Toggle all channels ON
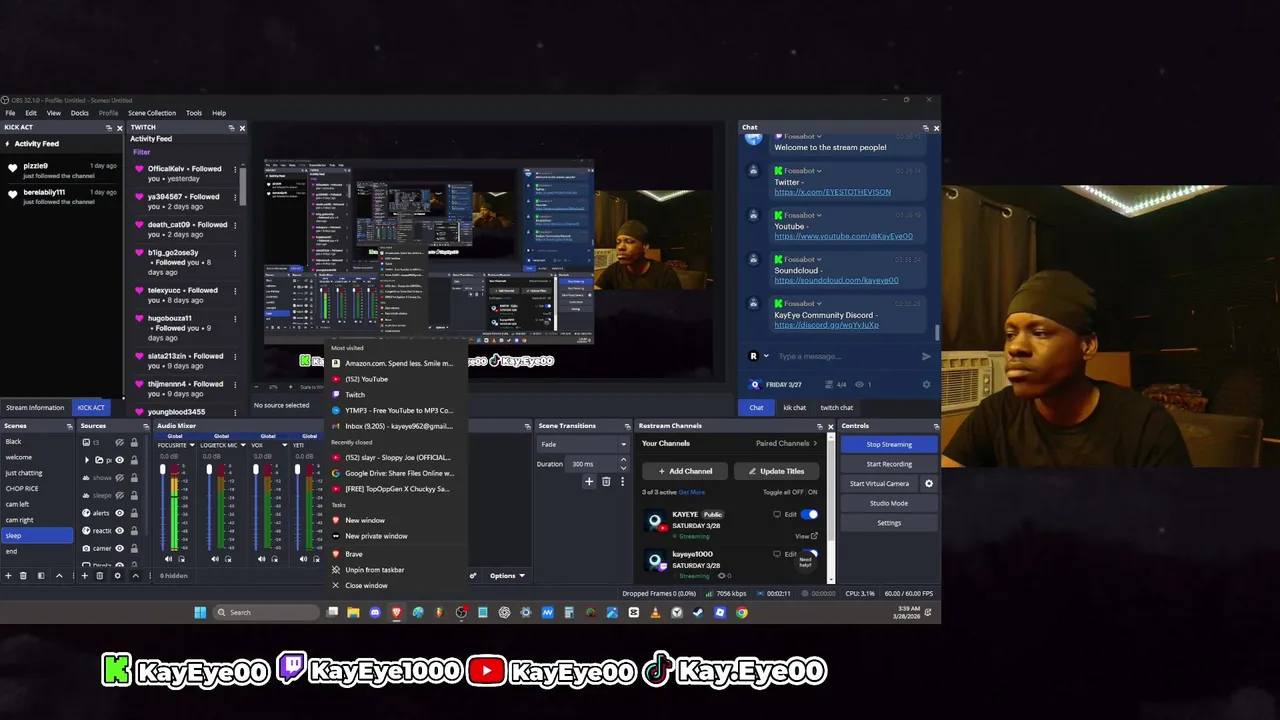Viewport: 1280px width, 720px height. (x=812, y=492)
